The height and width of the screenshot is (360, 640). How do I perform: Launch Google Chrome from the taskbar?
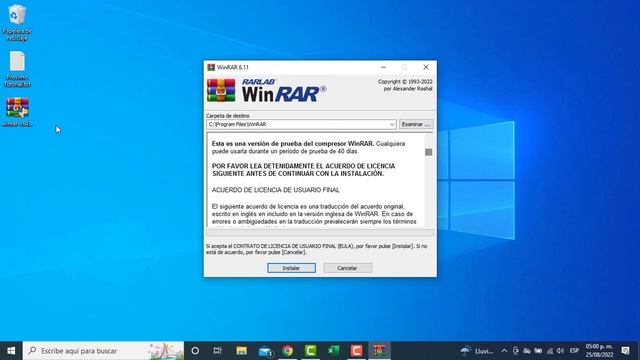[287, 351]
